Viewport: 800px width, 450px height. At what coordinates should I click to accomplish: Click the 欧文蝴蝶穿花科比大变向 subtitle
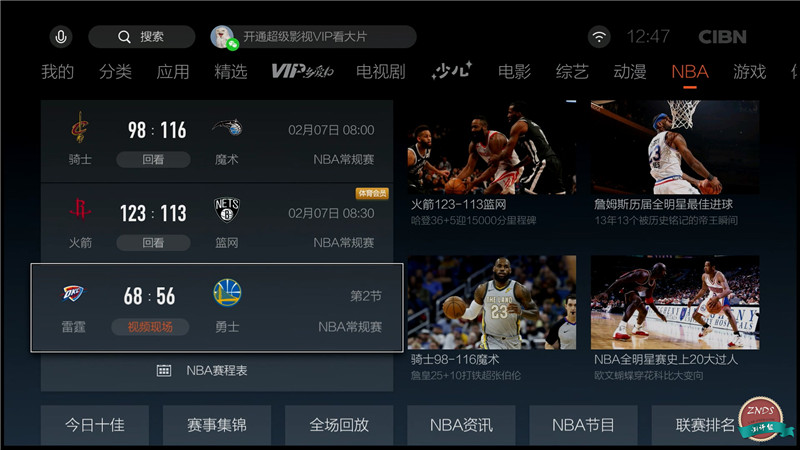648,376
